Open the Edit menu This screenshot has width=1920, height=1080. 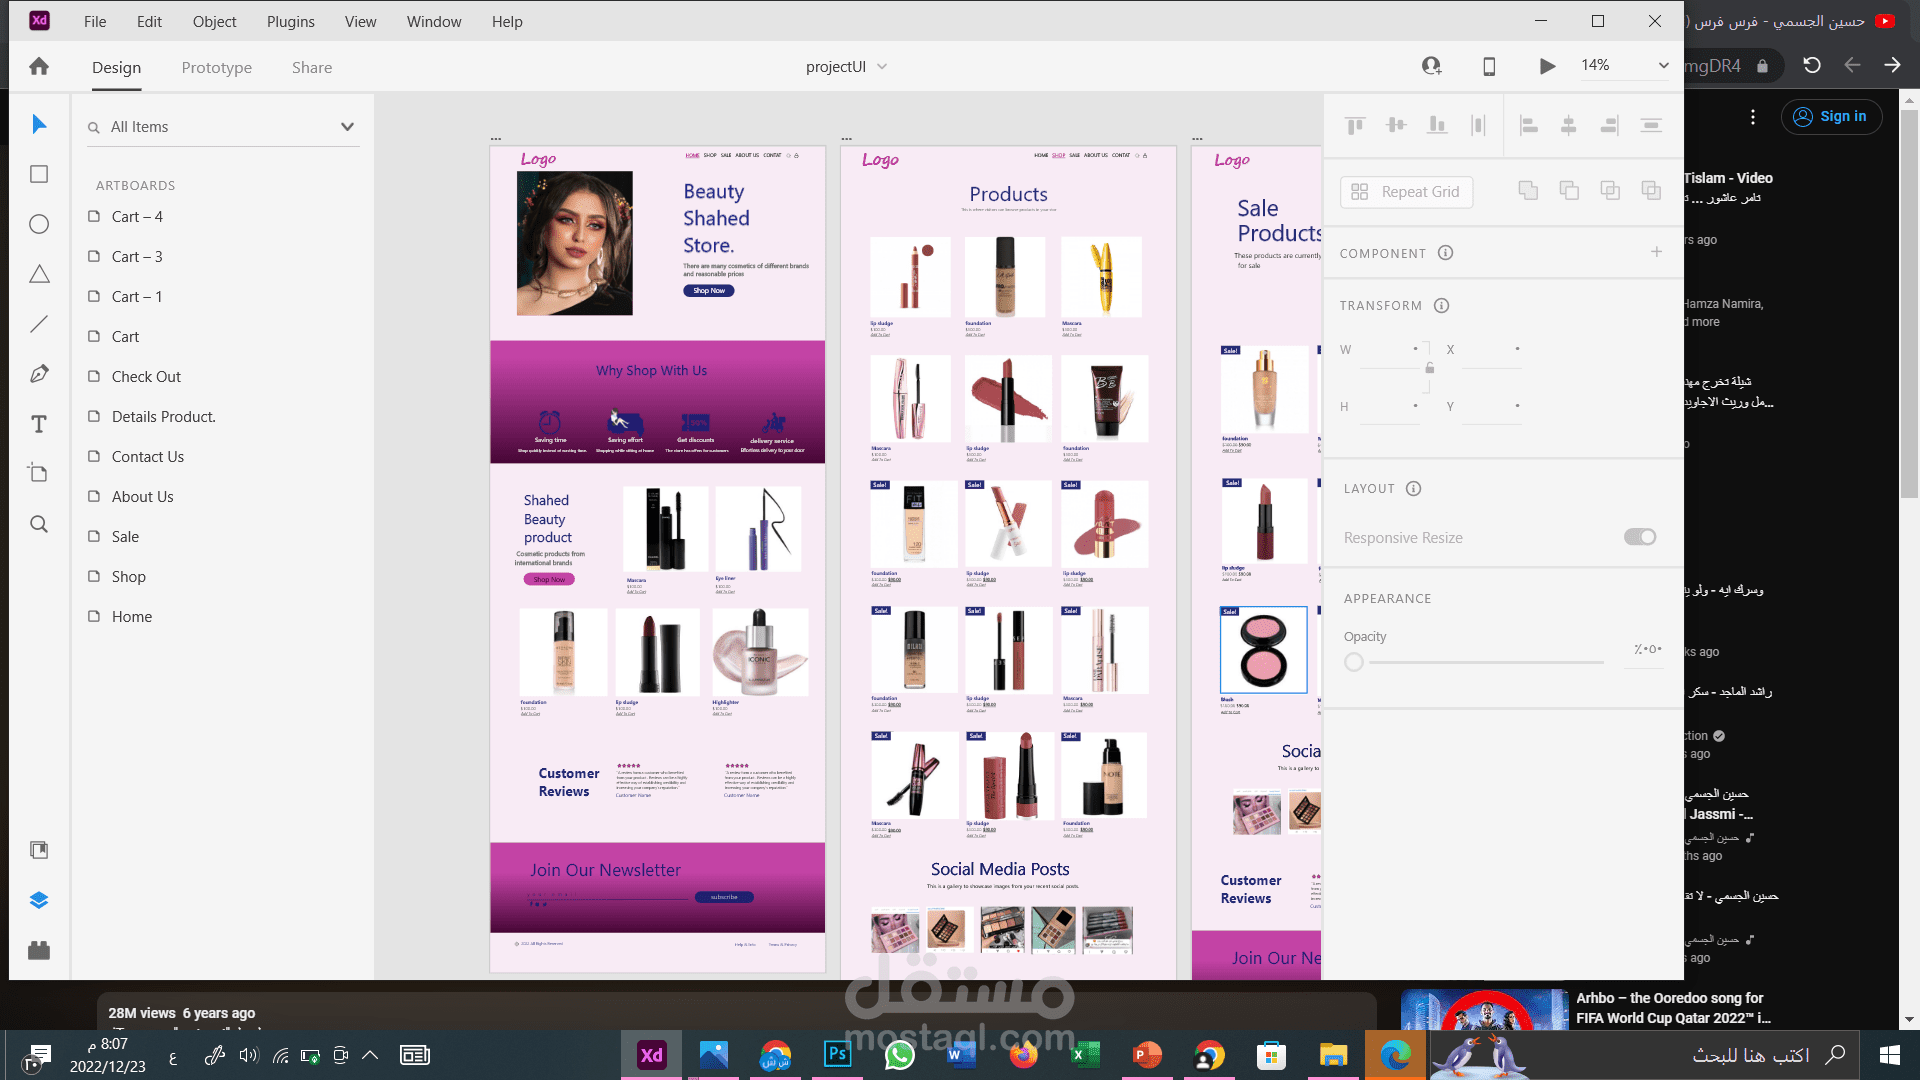[149, 21]
